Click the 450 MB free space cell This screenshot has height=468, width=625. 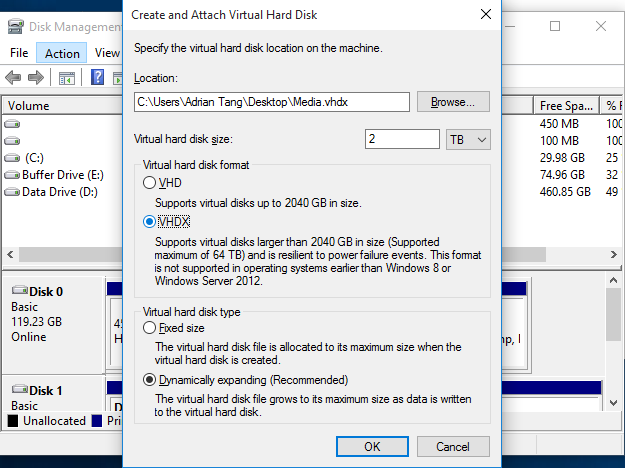pyautogui.click(x=559, y=124)
